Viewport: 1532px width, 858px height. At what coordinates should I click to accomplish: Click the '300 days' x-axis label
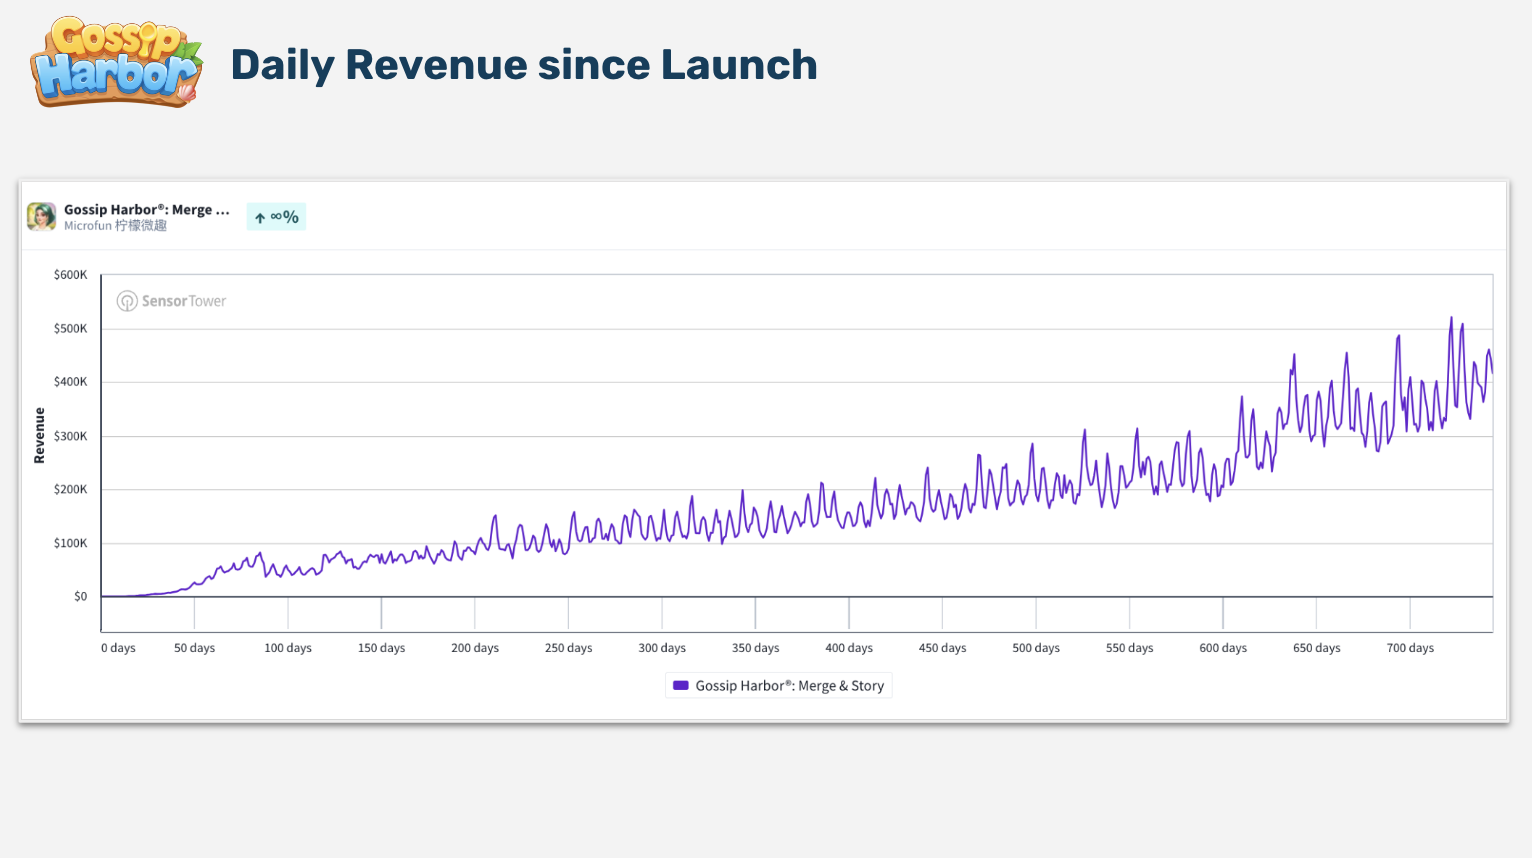pyautogui.click(x=662, y=648)
